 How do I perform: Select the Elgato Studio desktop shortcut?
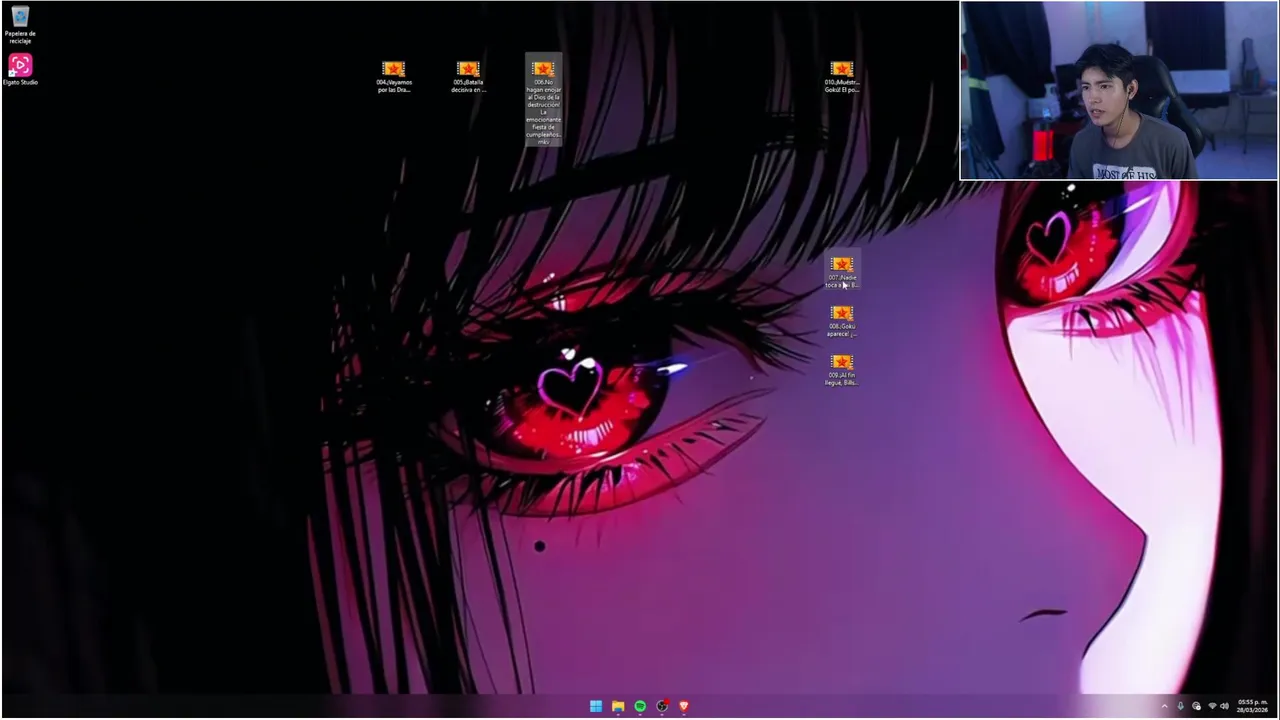(x=20, y=70)
